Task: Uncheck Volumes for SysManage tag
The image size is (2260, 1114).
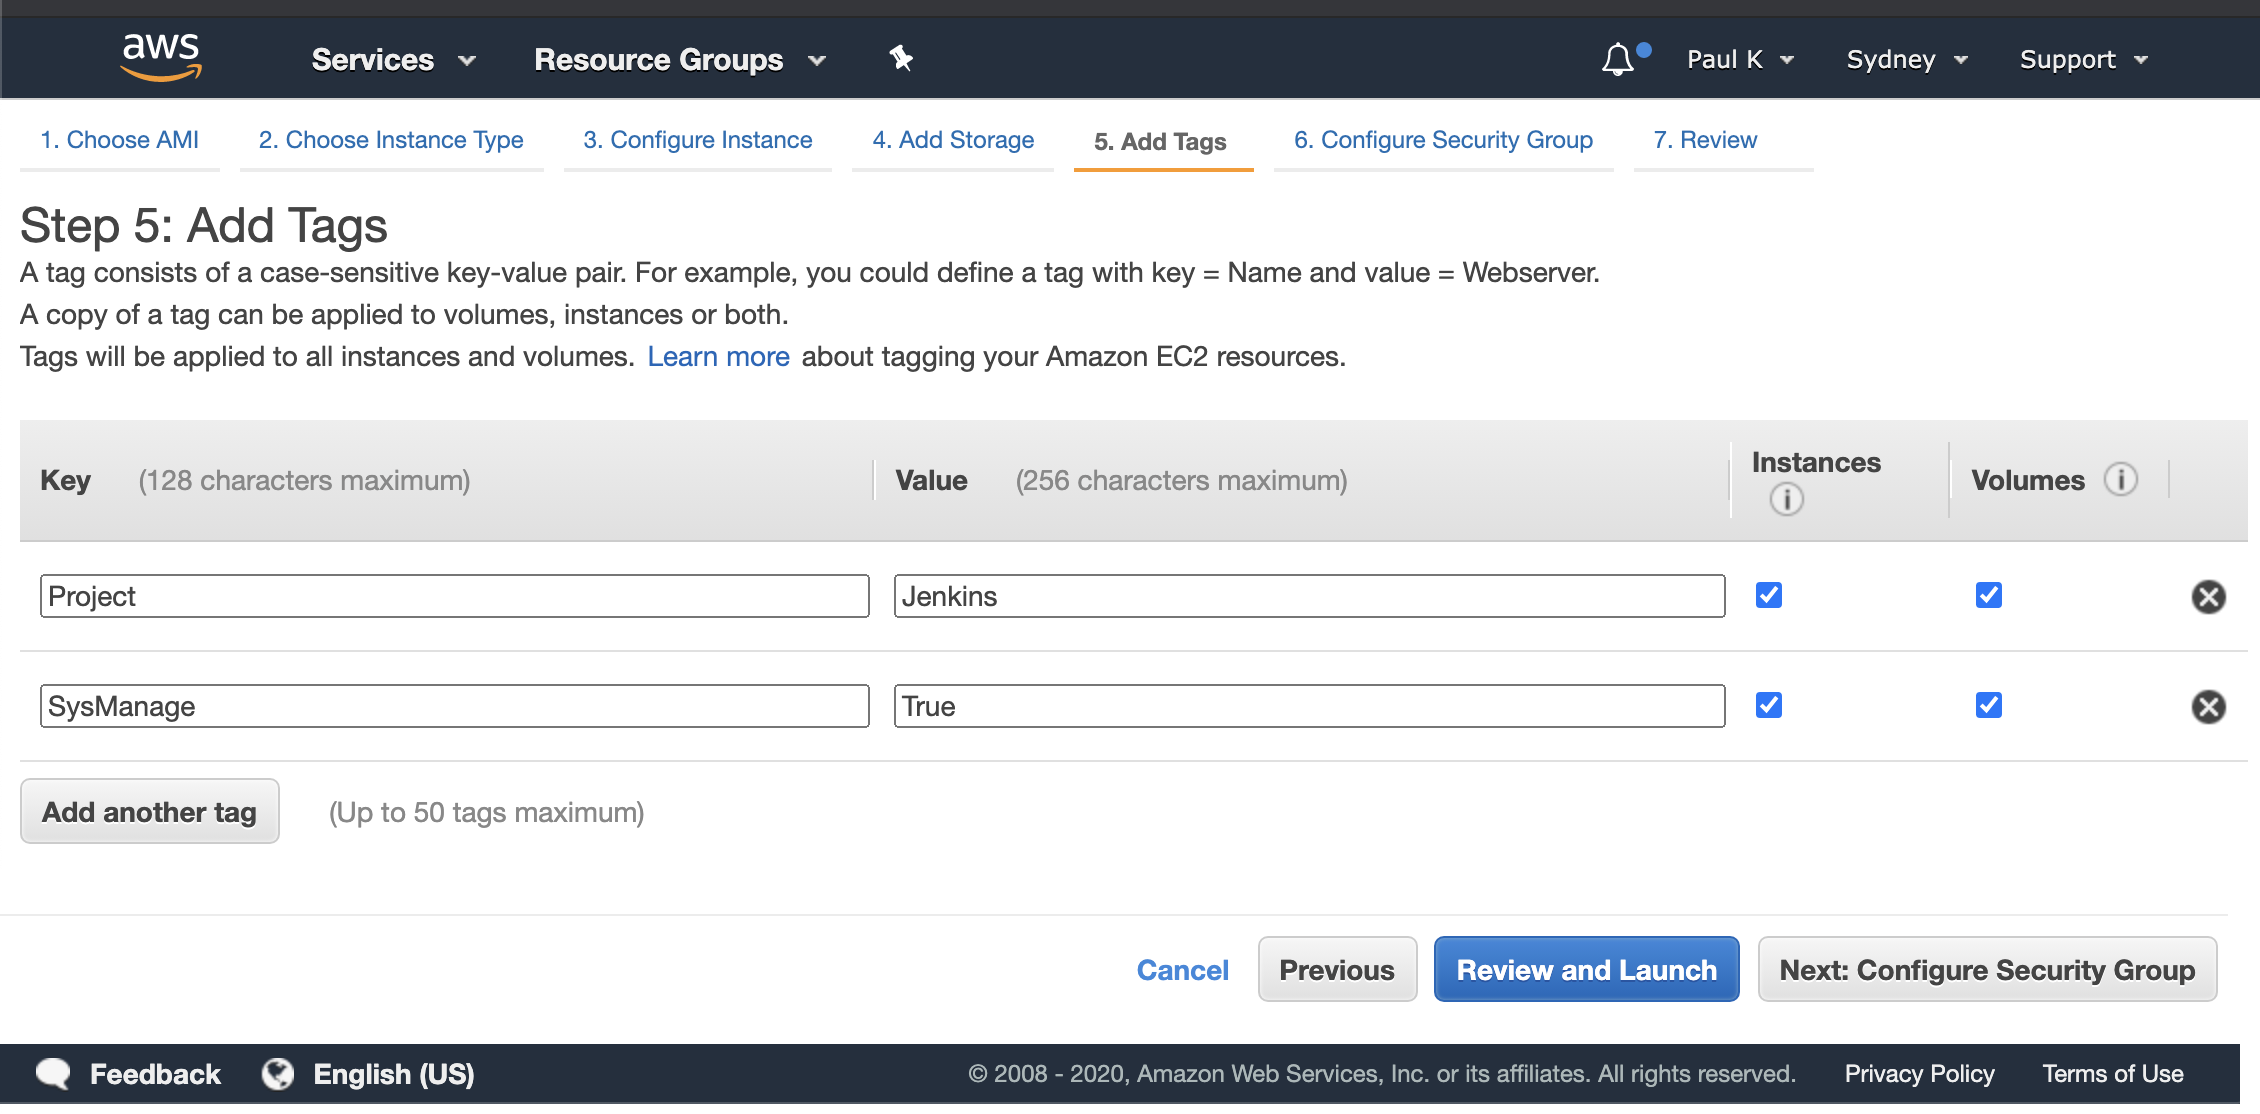Action: coord(1989,705)
